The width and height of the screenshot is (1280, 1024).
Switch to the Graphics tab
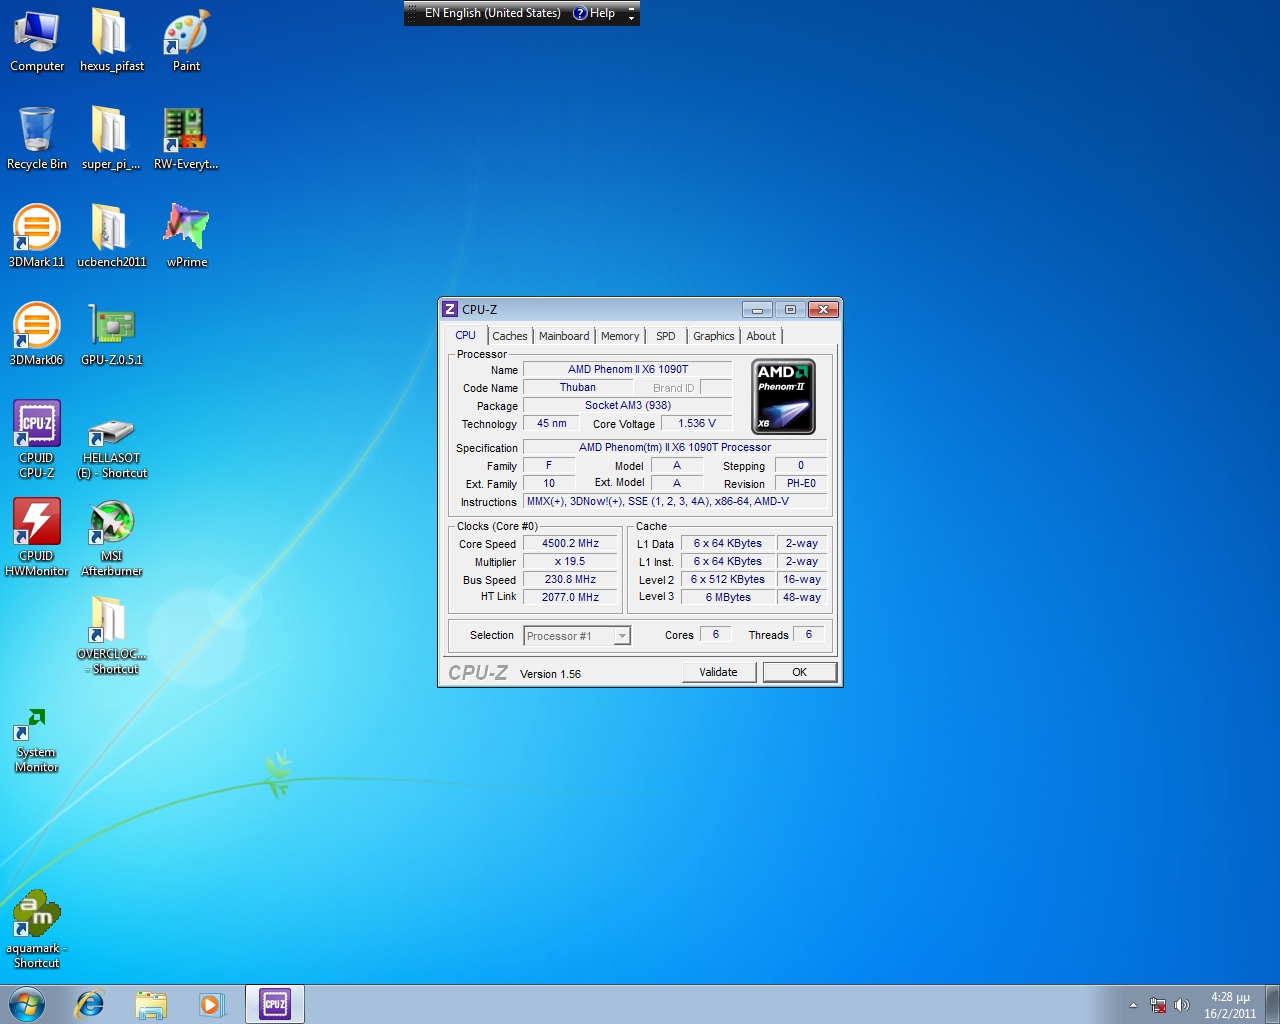click(714, 336)
